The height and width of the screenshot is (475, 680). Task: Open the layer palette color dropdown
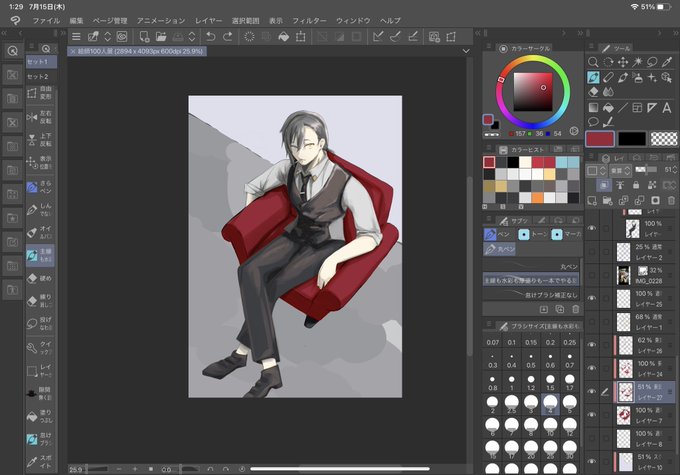coord(597,170)
